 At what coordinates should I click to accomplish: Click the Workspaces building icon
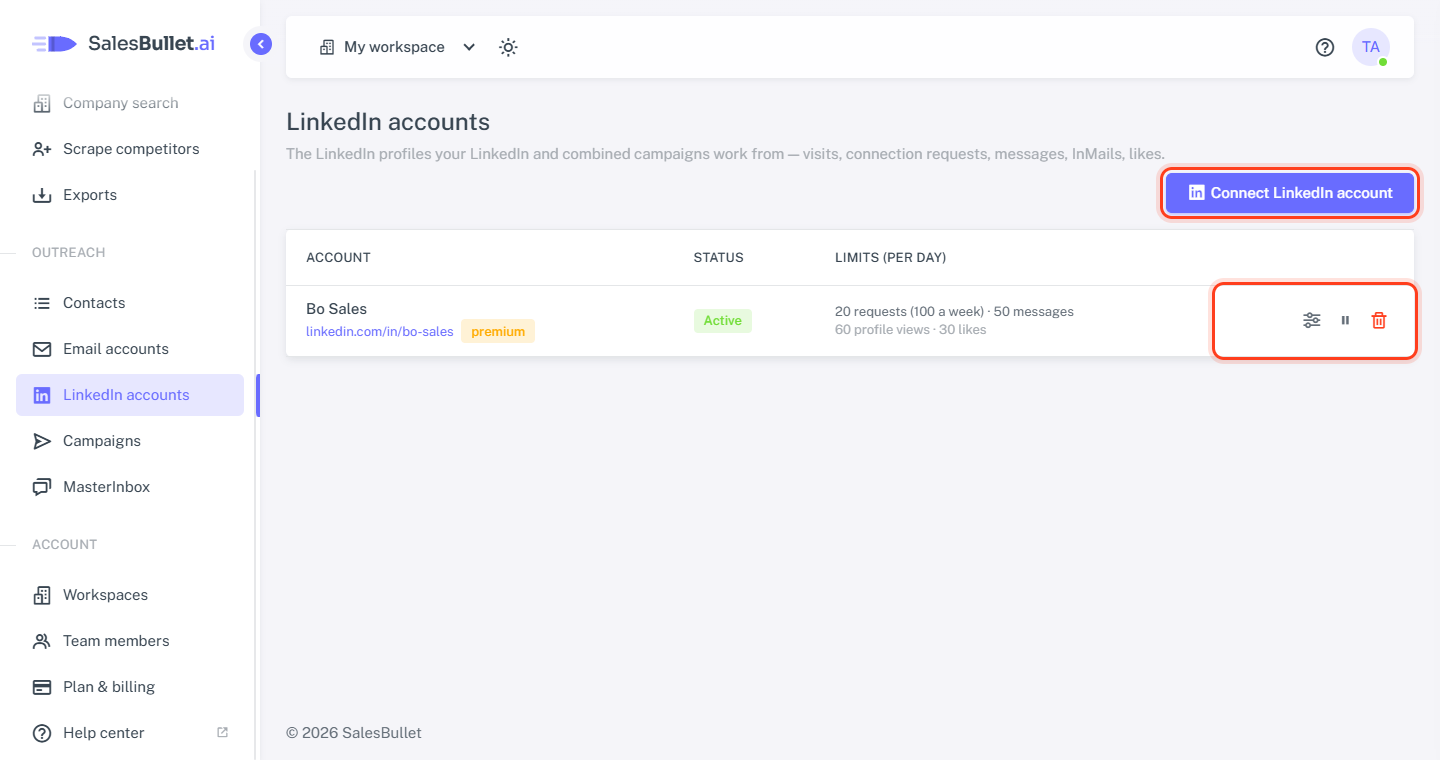point(42,595)
